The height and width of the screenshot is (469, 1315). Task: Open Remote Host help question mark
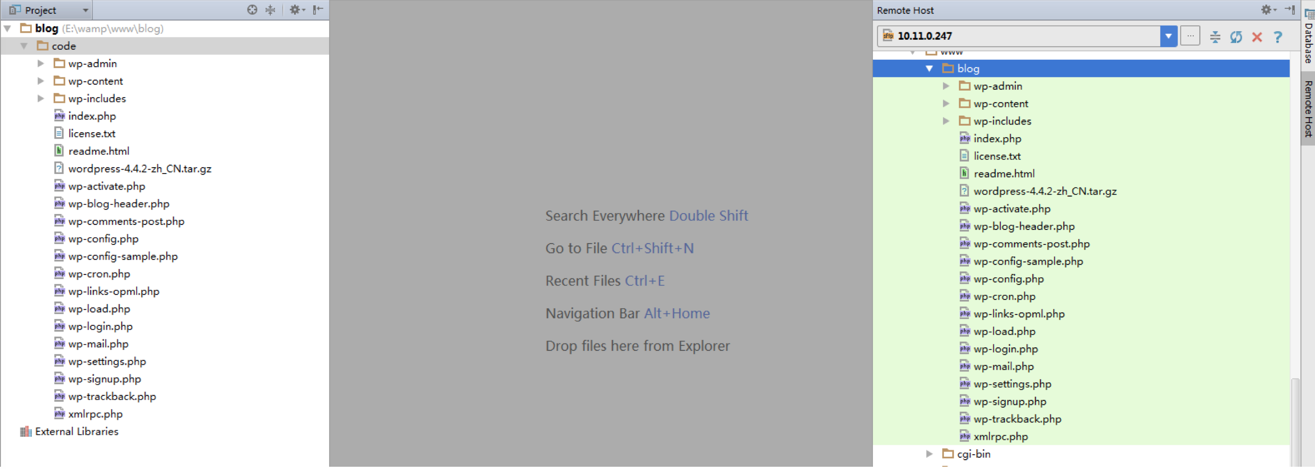tap(1278, 37)
